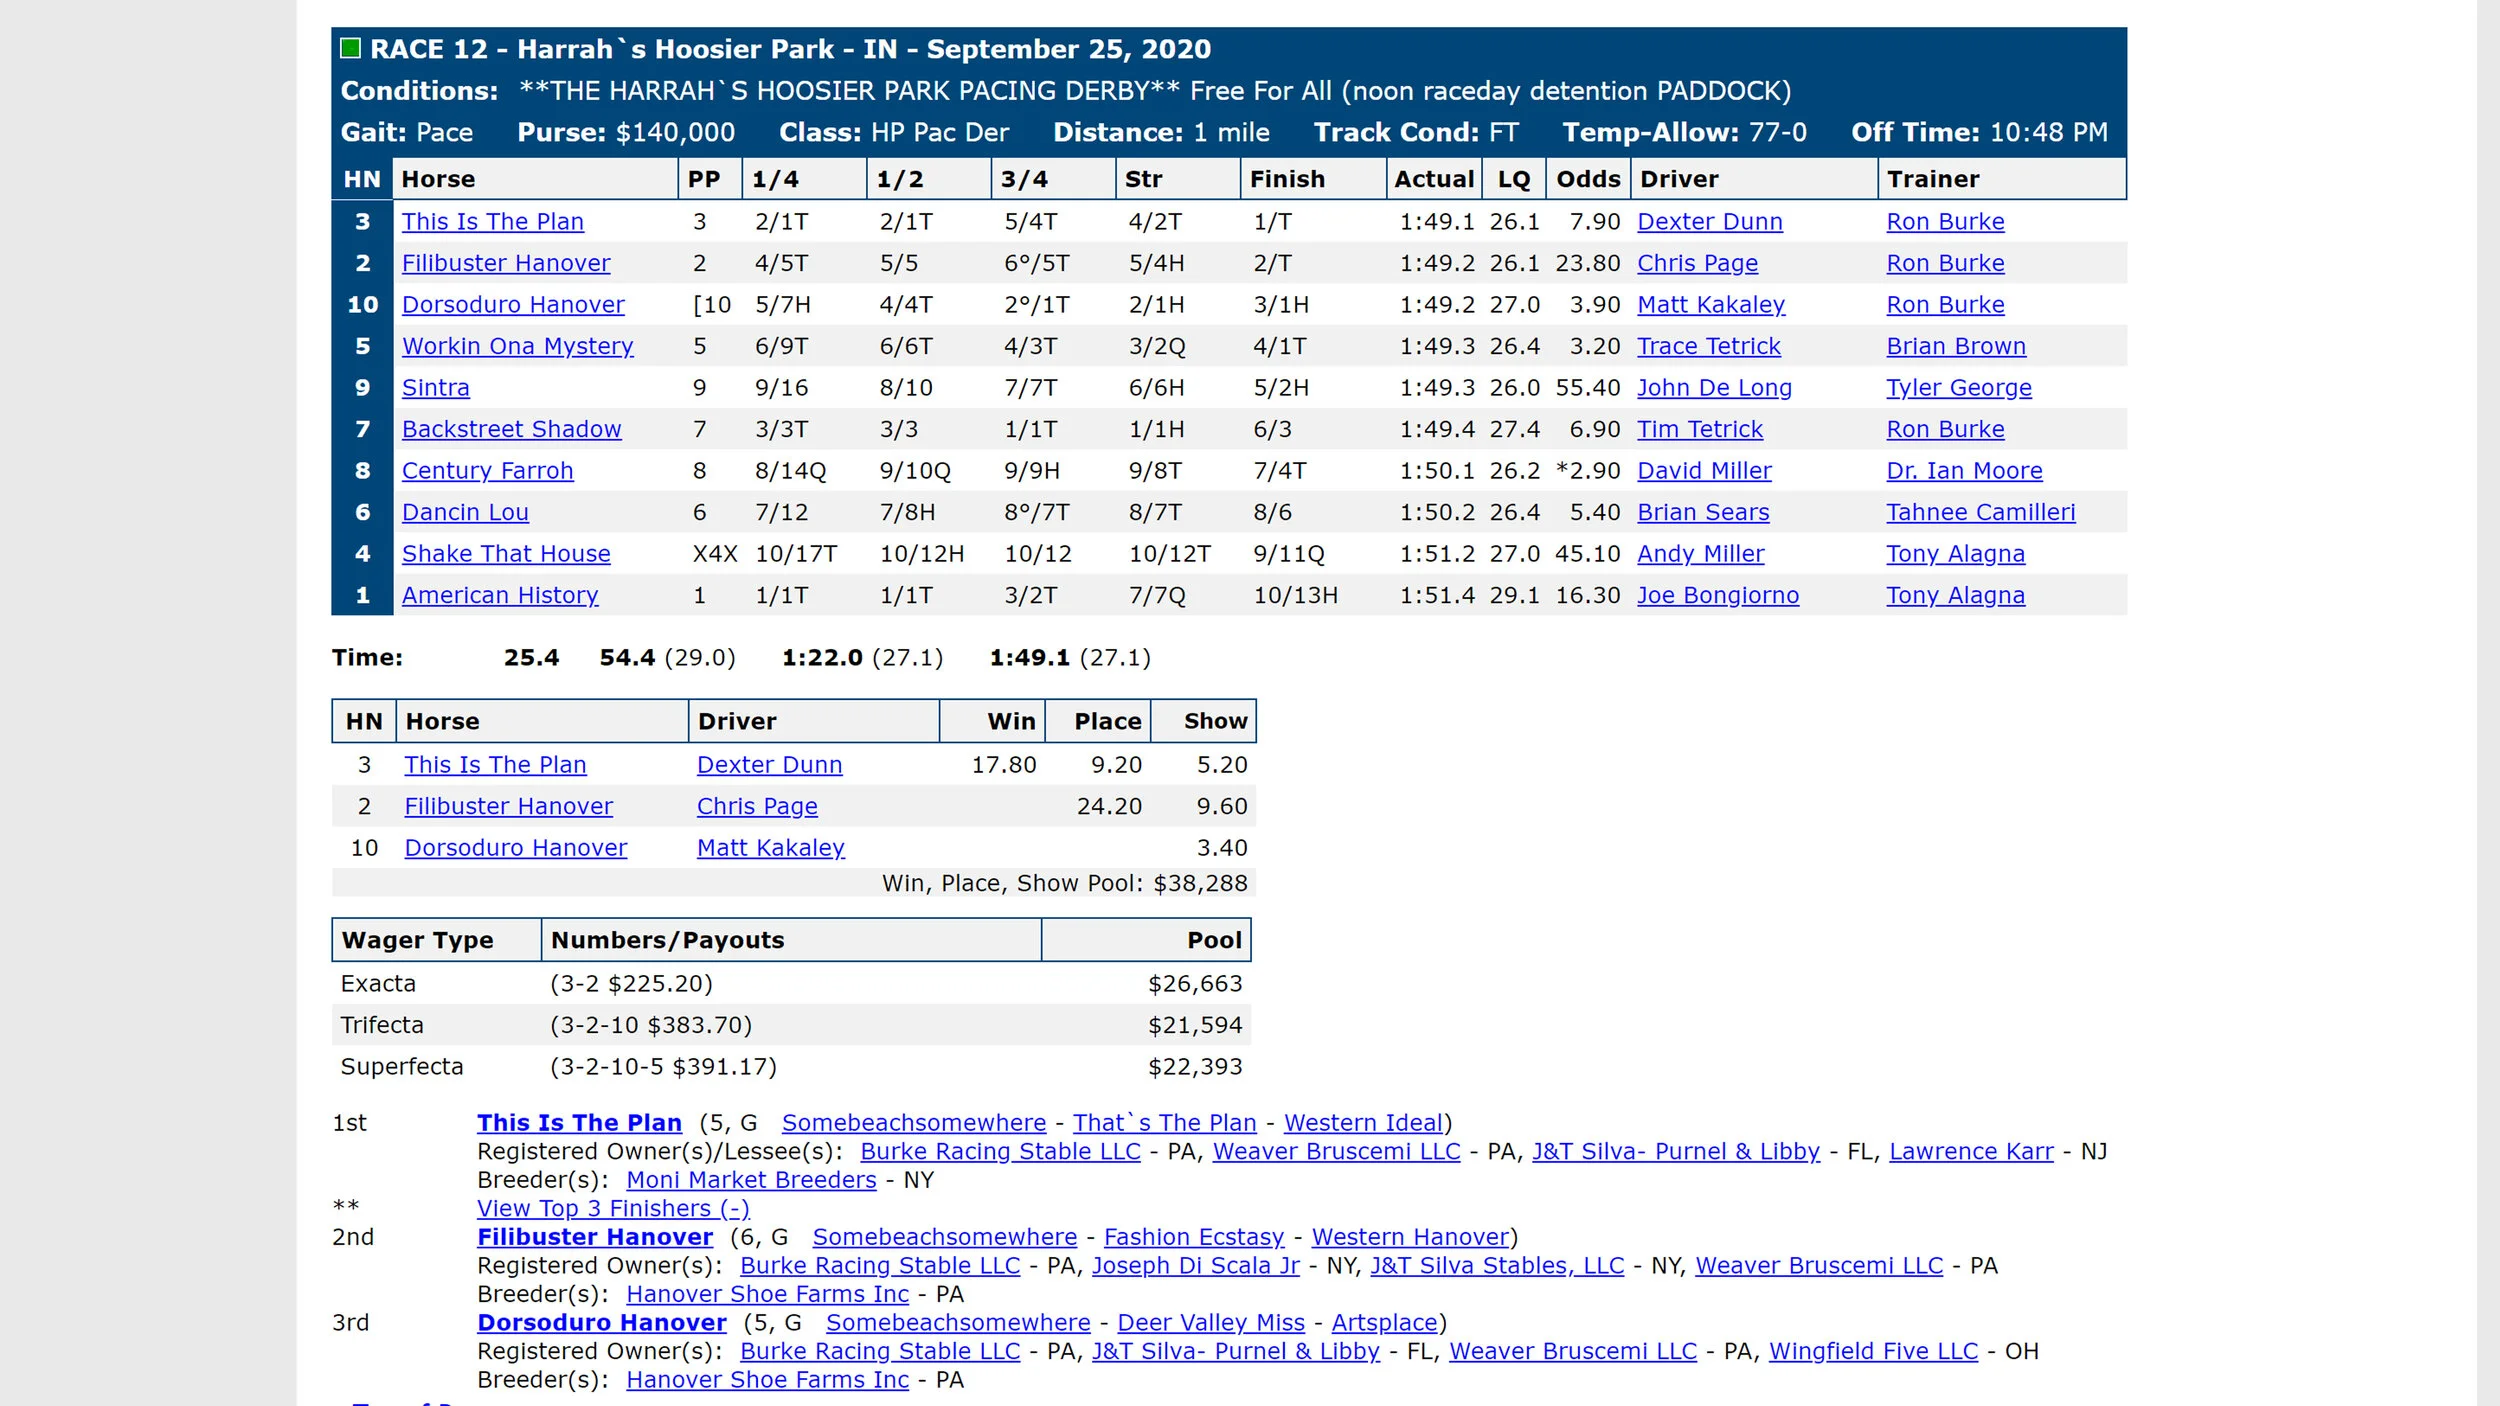The width and height of the screenshot is (2500, 1406).
Task: Open bold This Is The Plan 1st-place link
Action: coord(579,1122)
